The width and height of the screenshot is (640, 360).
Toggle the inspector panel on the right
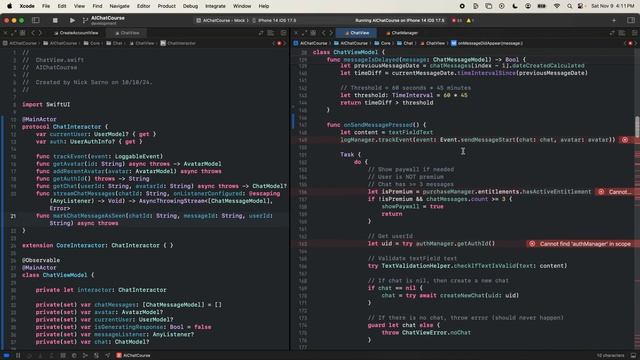point(631,20)
